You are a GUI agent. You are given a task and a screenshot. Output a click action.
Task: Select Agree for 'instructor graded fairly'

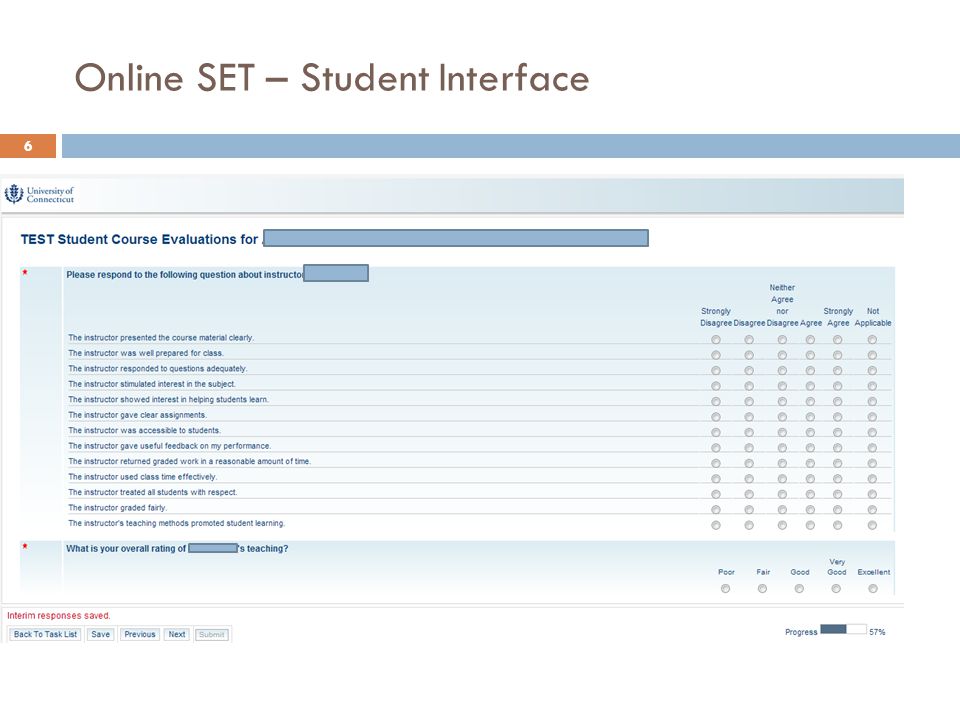coord(810,510)
